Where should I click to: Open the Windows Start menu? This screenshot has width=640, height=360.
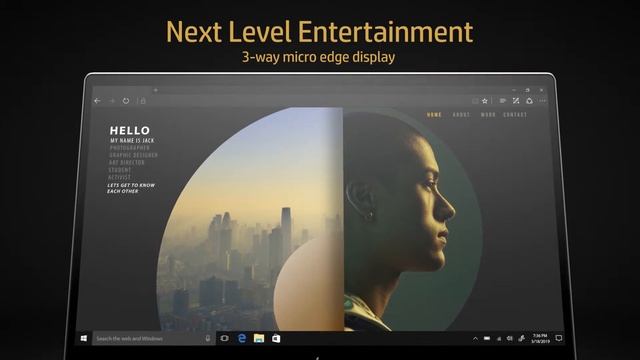(84, 338)
